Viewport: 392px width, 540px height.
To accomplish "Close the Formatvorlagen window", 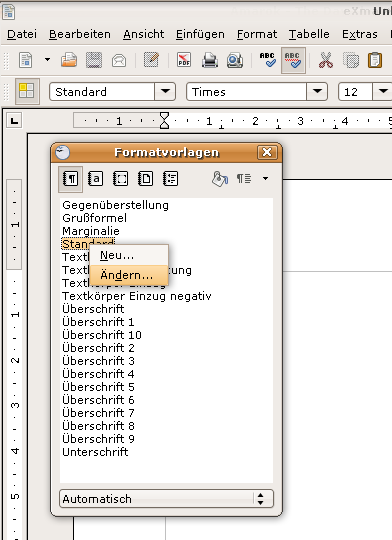I will 267,152.
